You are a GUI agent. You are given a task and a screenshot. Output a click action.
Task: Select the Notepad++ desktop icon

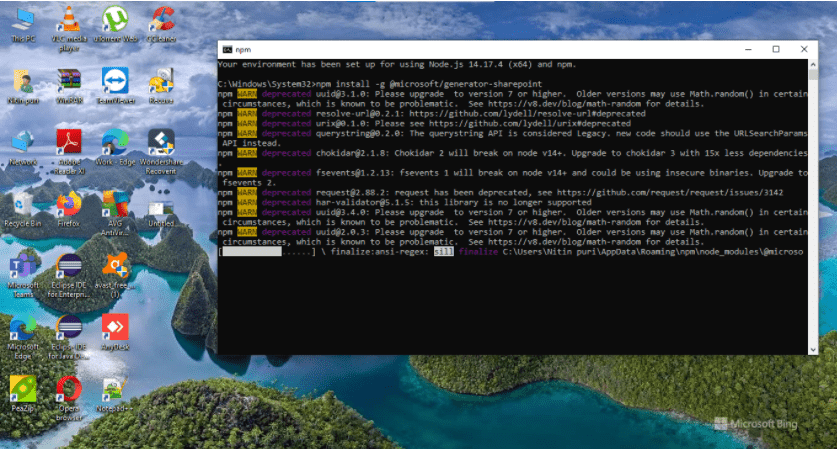tap(115, 388)
